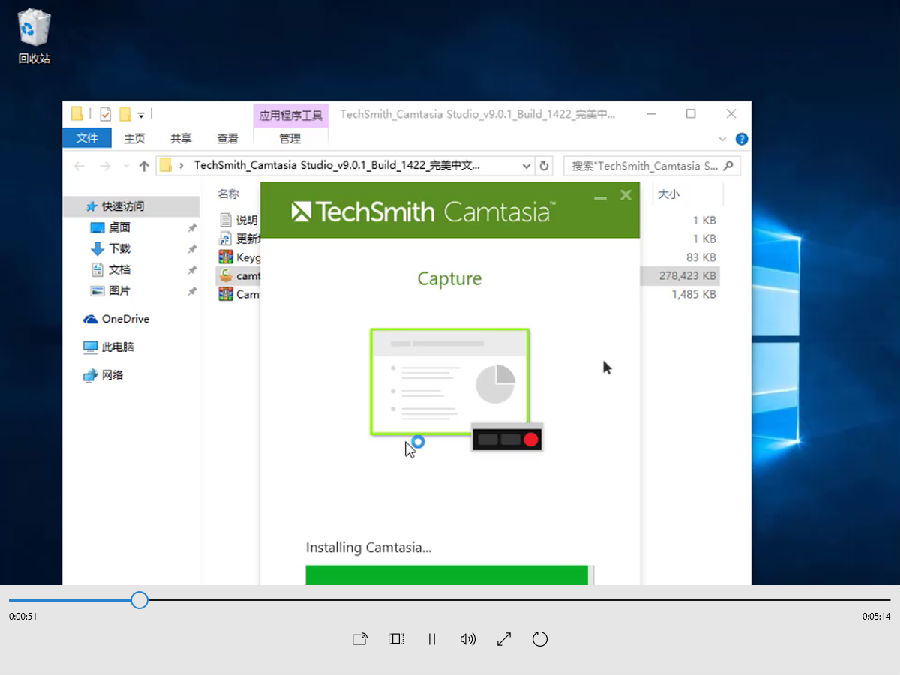Screen dimensions: 900x675
Task: Click the 278,423 KB size cell
Action: 688,276
